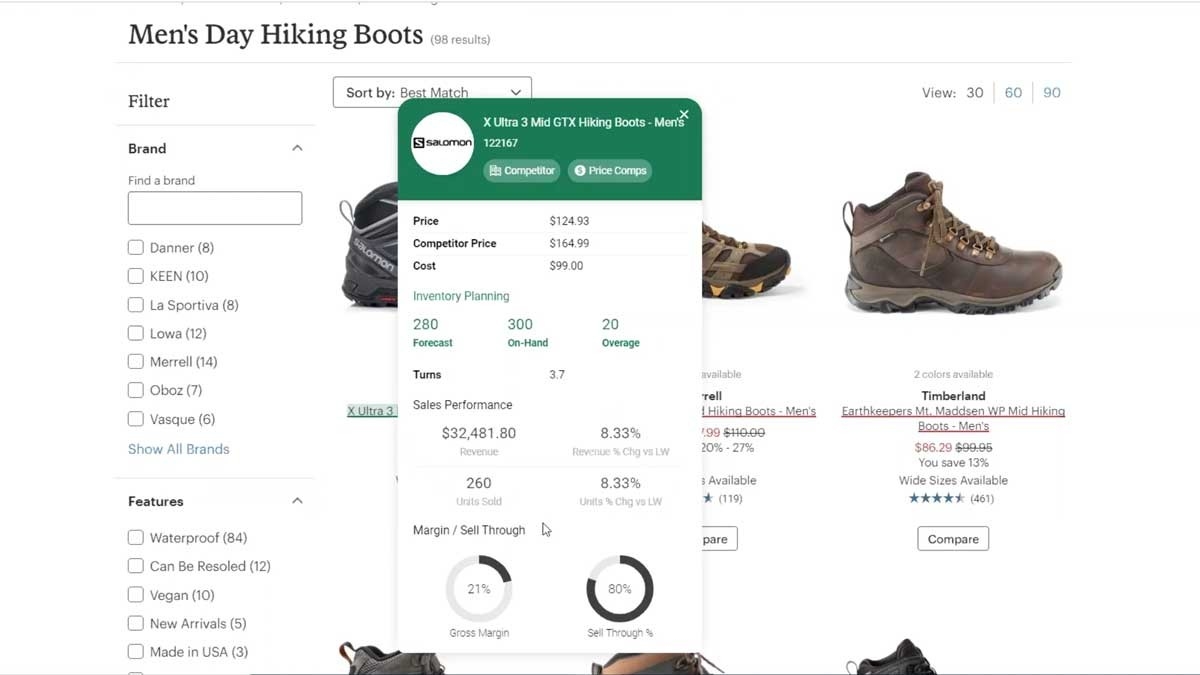Collapse the Brand filter section
Image resolution: width=1200 pixels, height=675 pixels.
coord(297,147)
